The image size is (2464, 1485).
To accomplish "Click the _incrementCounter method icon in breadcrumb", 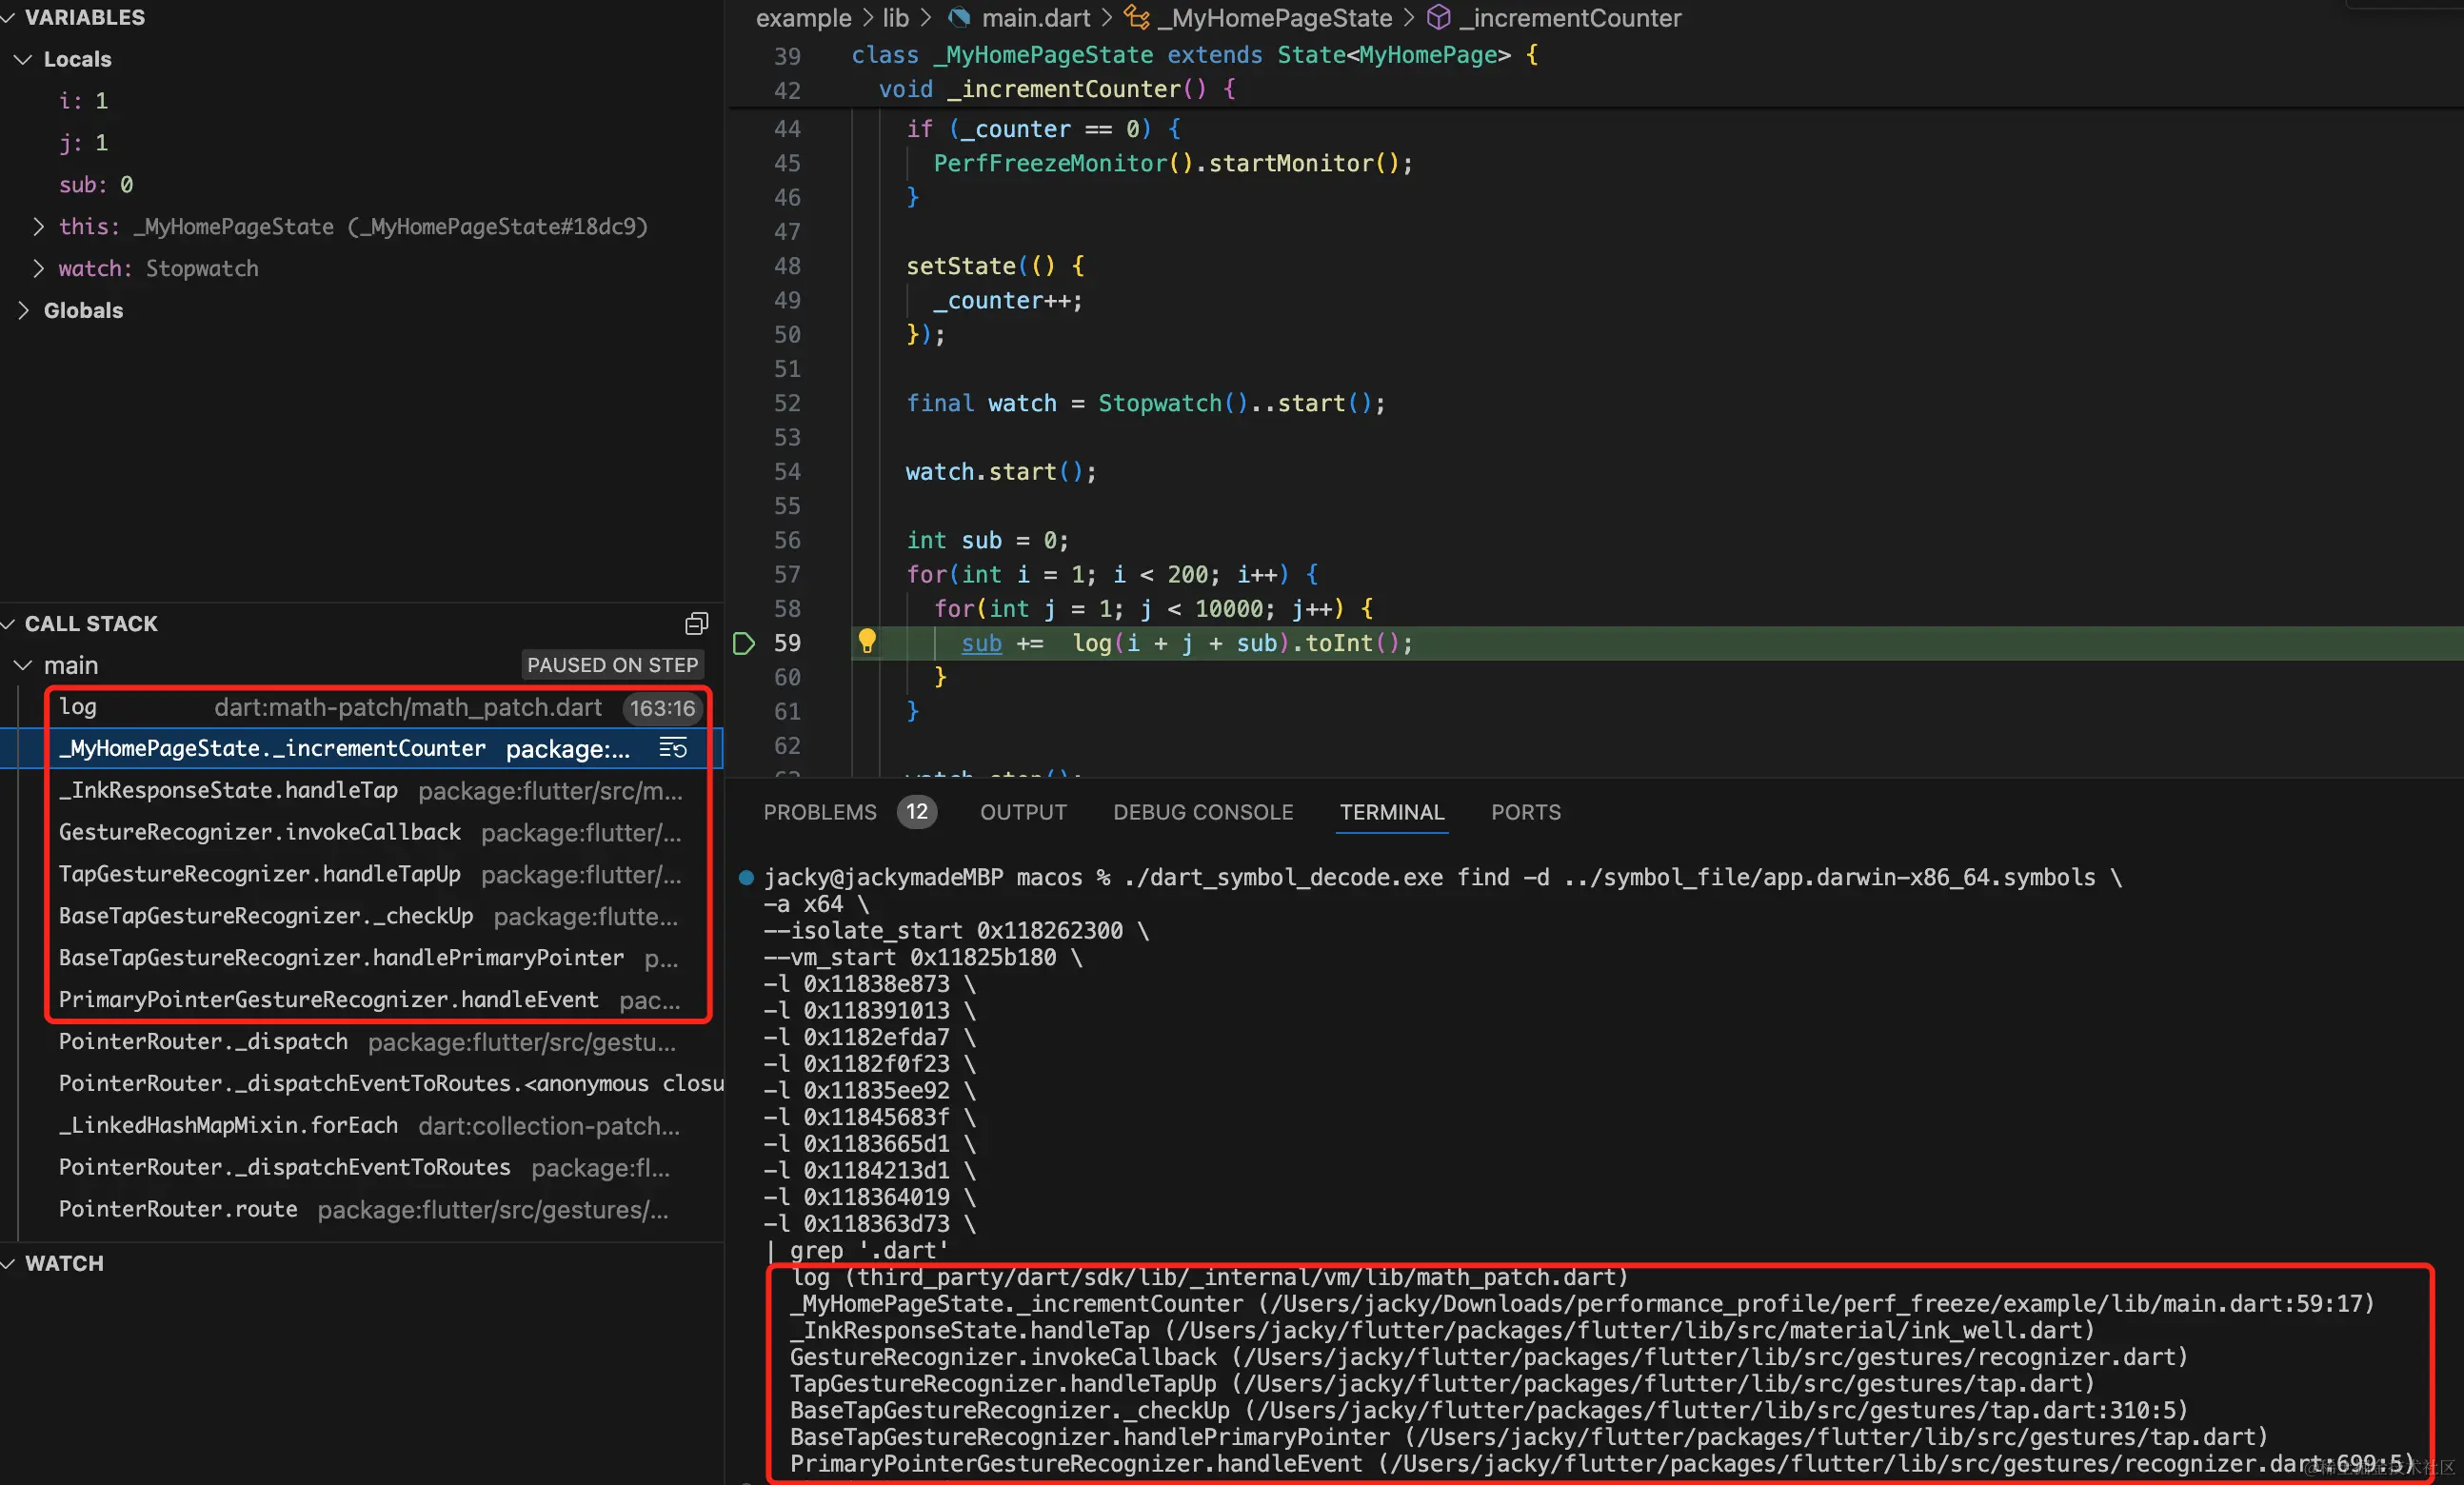I will point(1438,17).
